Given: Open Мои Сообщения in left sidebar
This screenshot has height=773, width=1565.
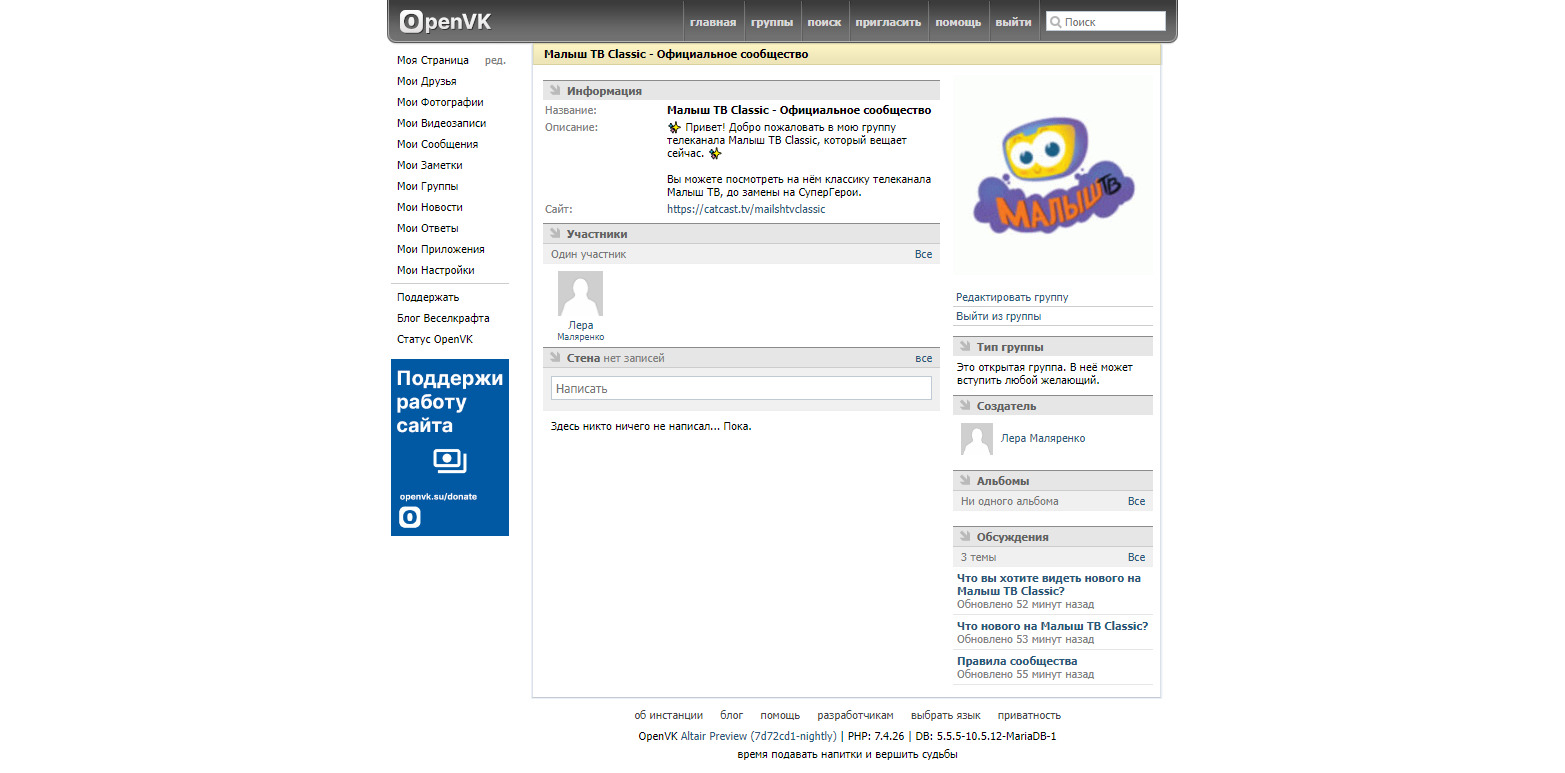Looking at the screenshot, I should tap(437, 144).
